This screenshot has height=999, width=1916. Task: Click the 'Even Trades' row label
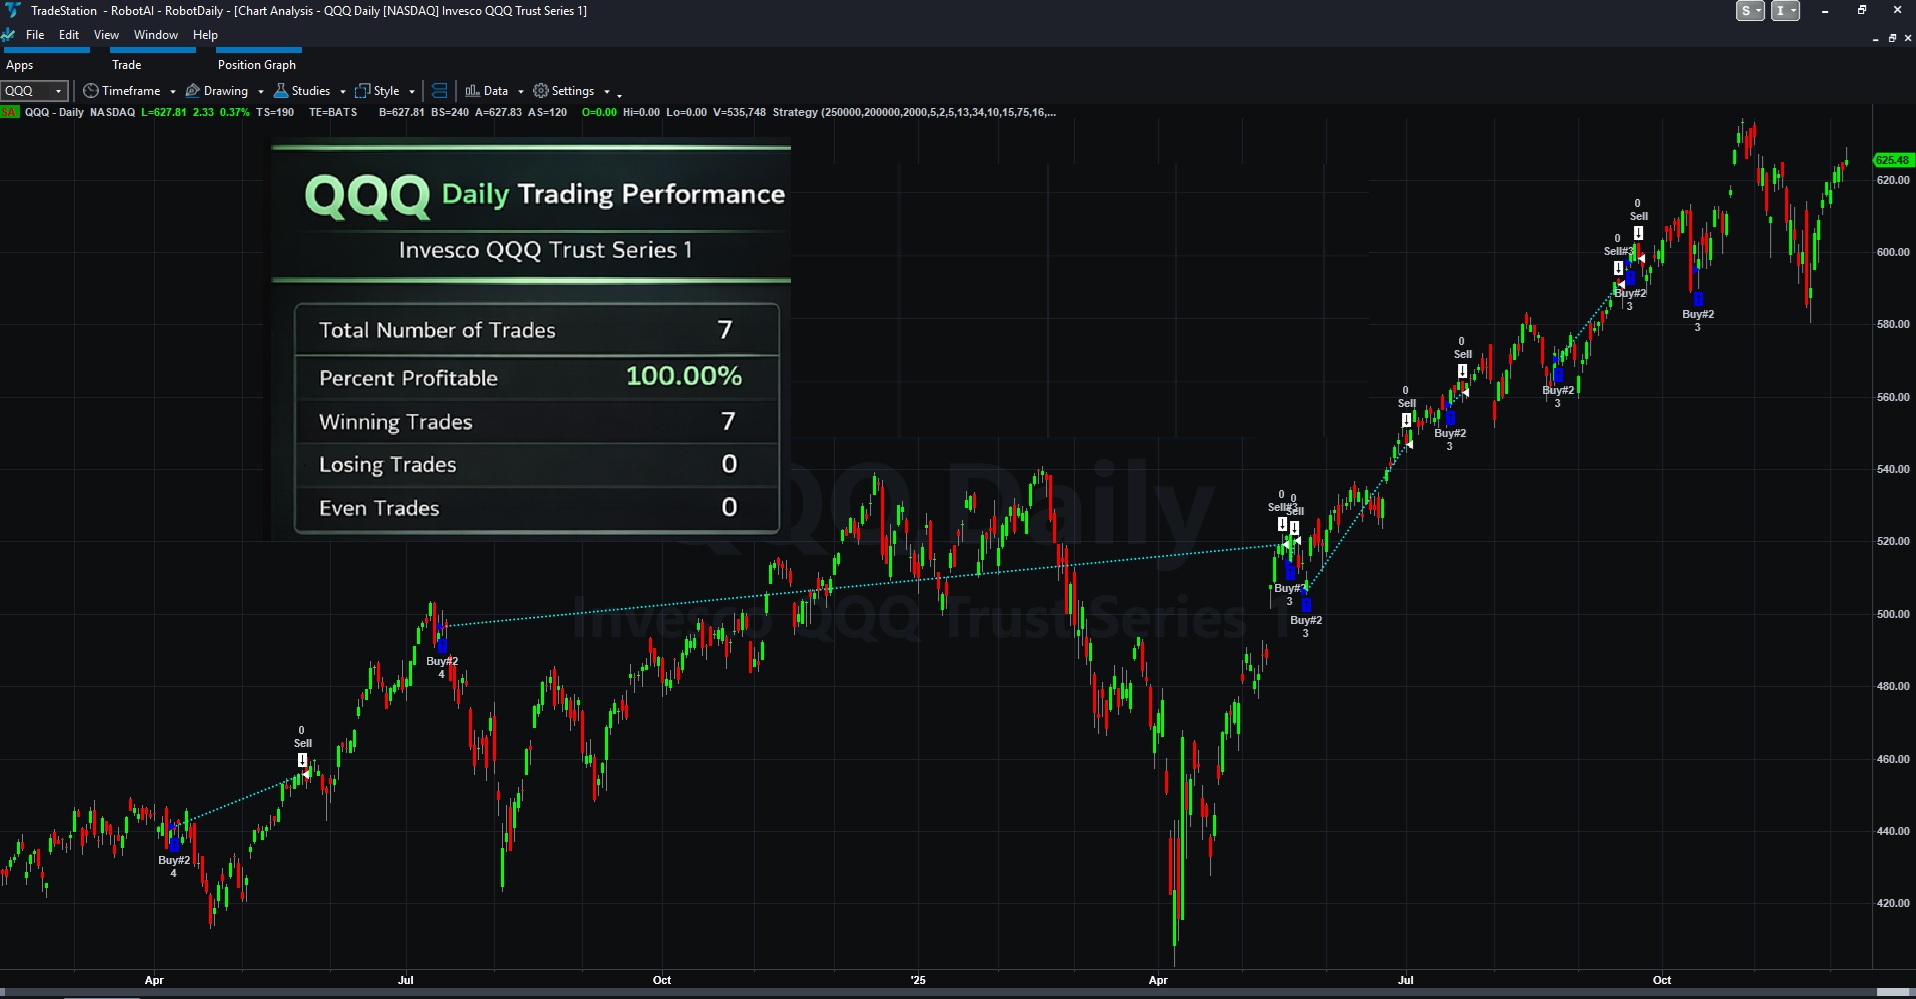[379, 509]
